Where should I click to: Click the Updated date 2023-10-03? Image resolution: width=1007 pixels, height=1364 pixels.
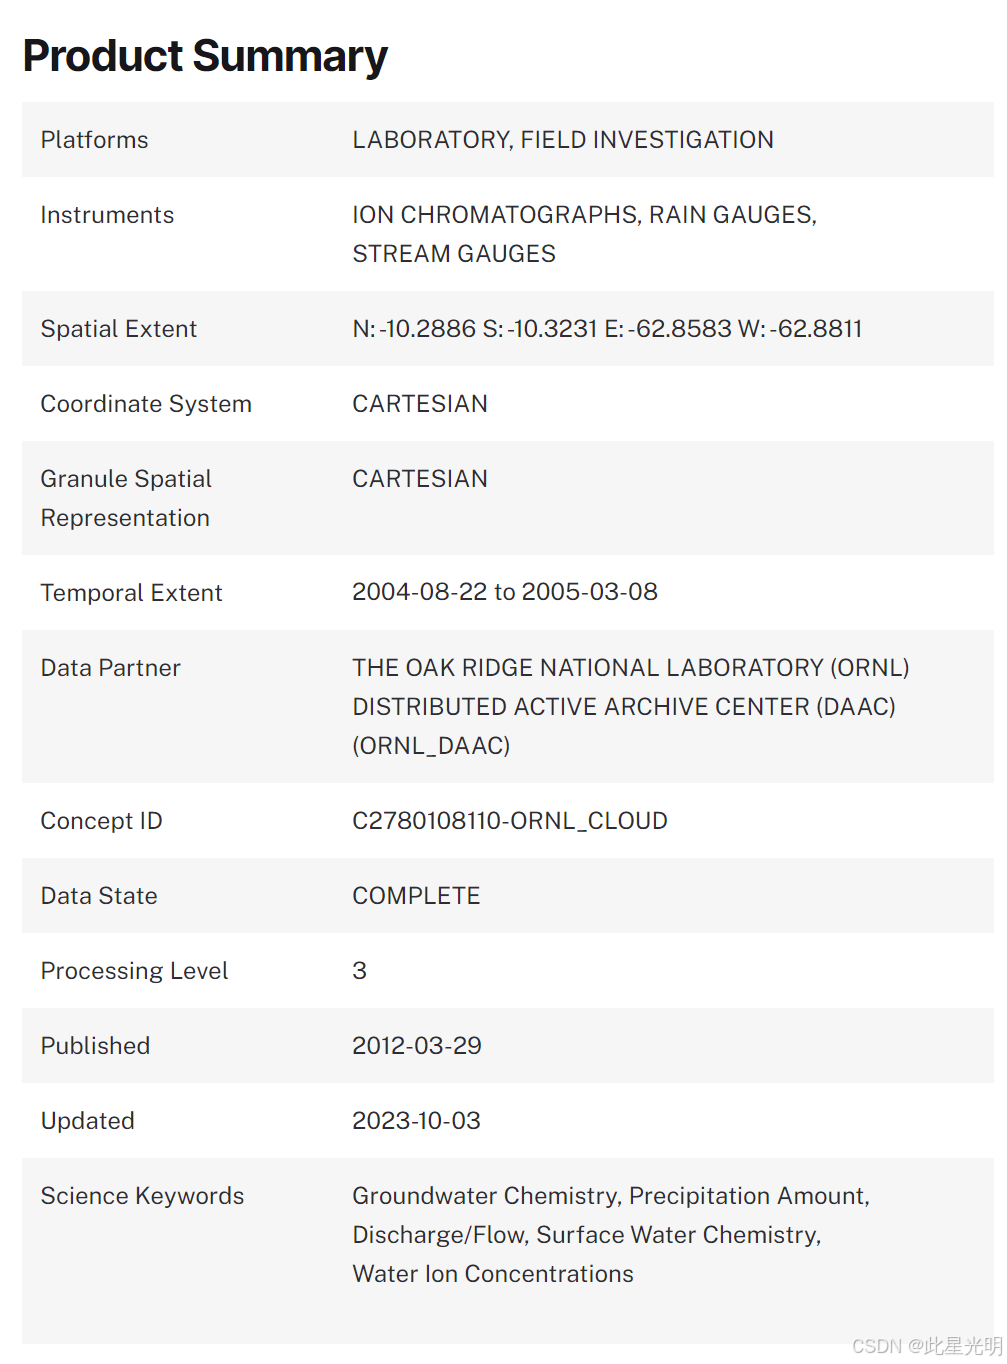tap(416, 1121)
